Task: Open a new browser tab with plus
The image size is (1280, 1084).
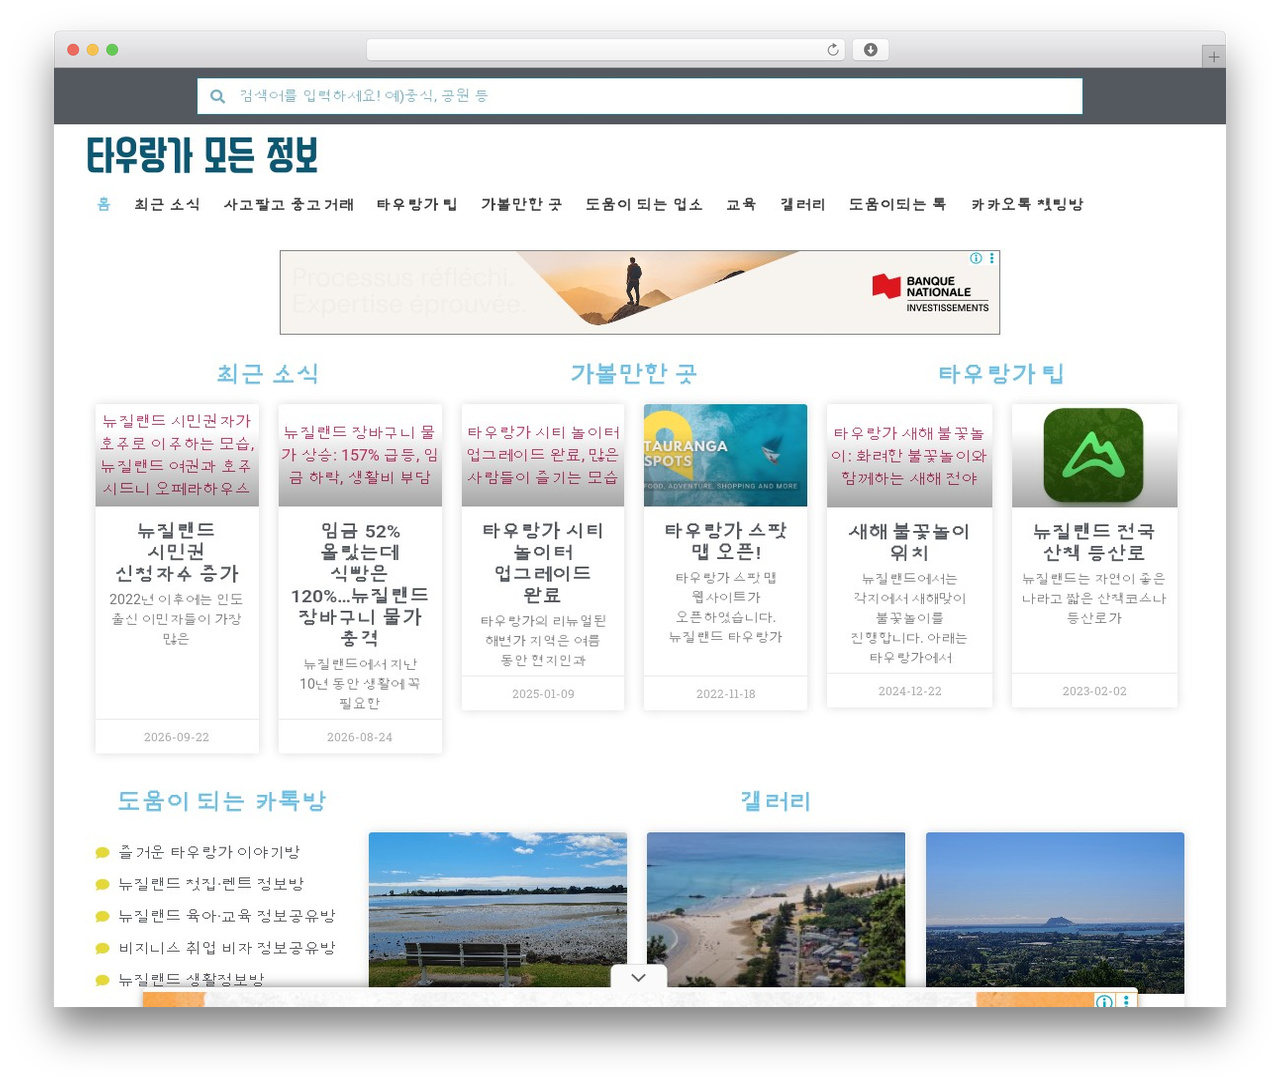Action: pos(1214,57)
